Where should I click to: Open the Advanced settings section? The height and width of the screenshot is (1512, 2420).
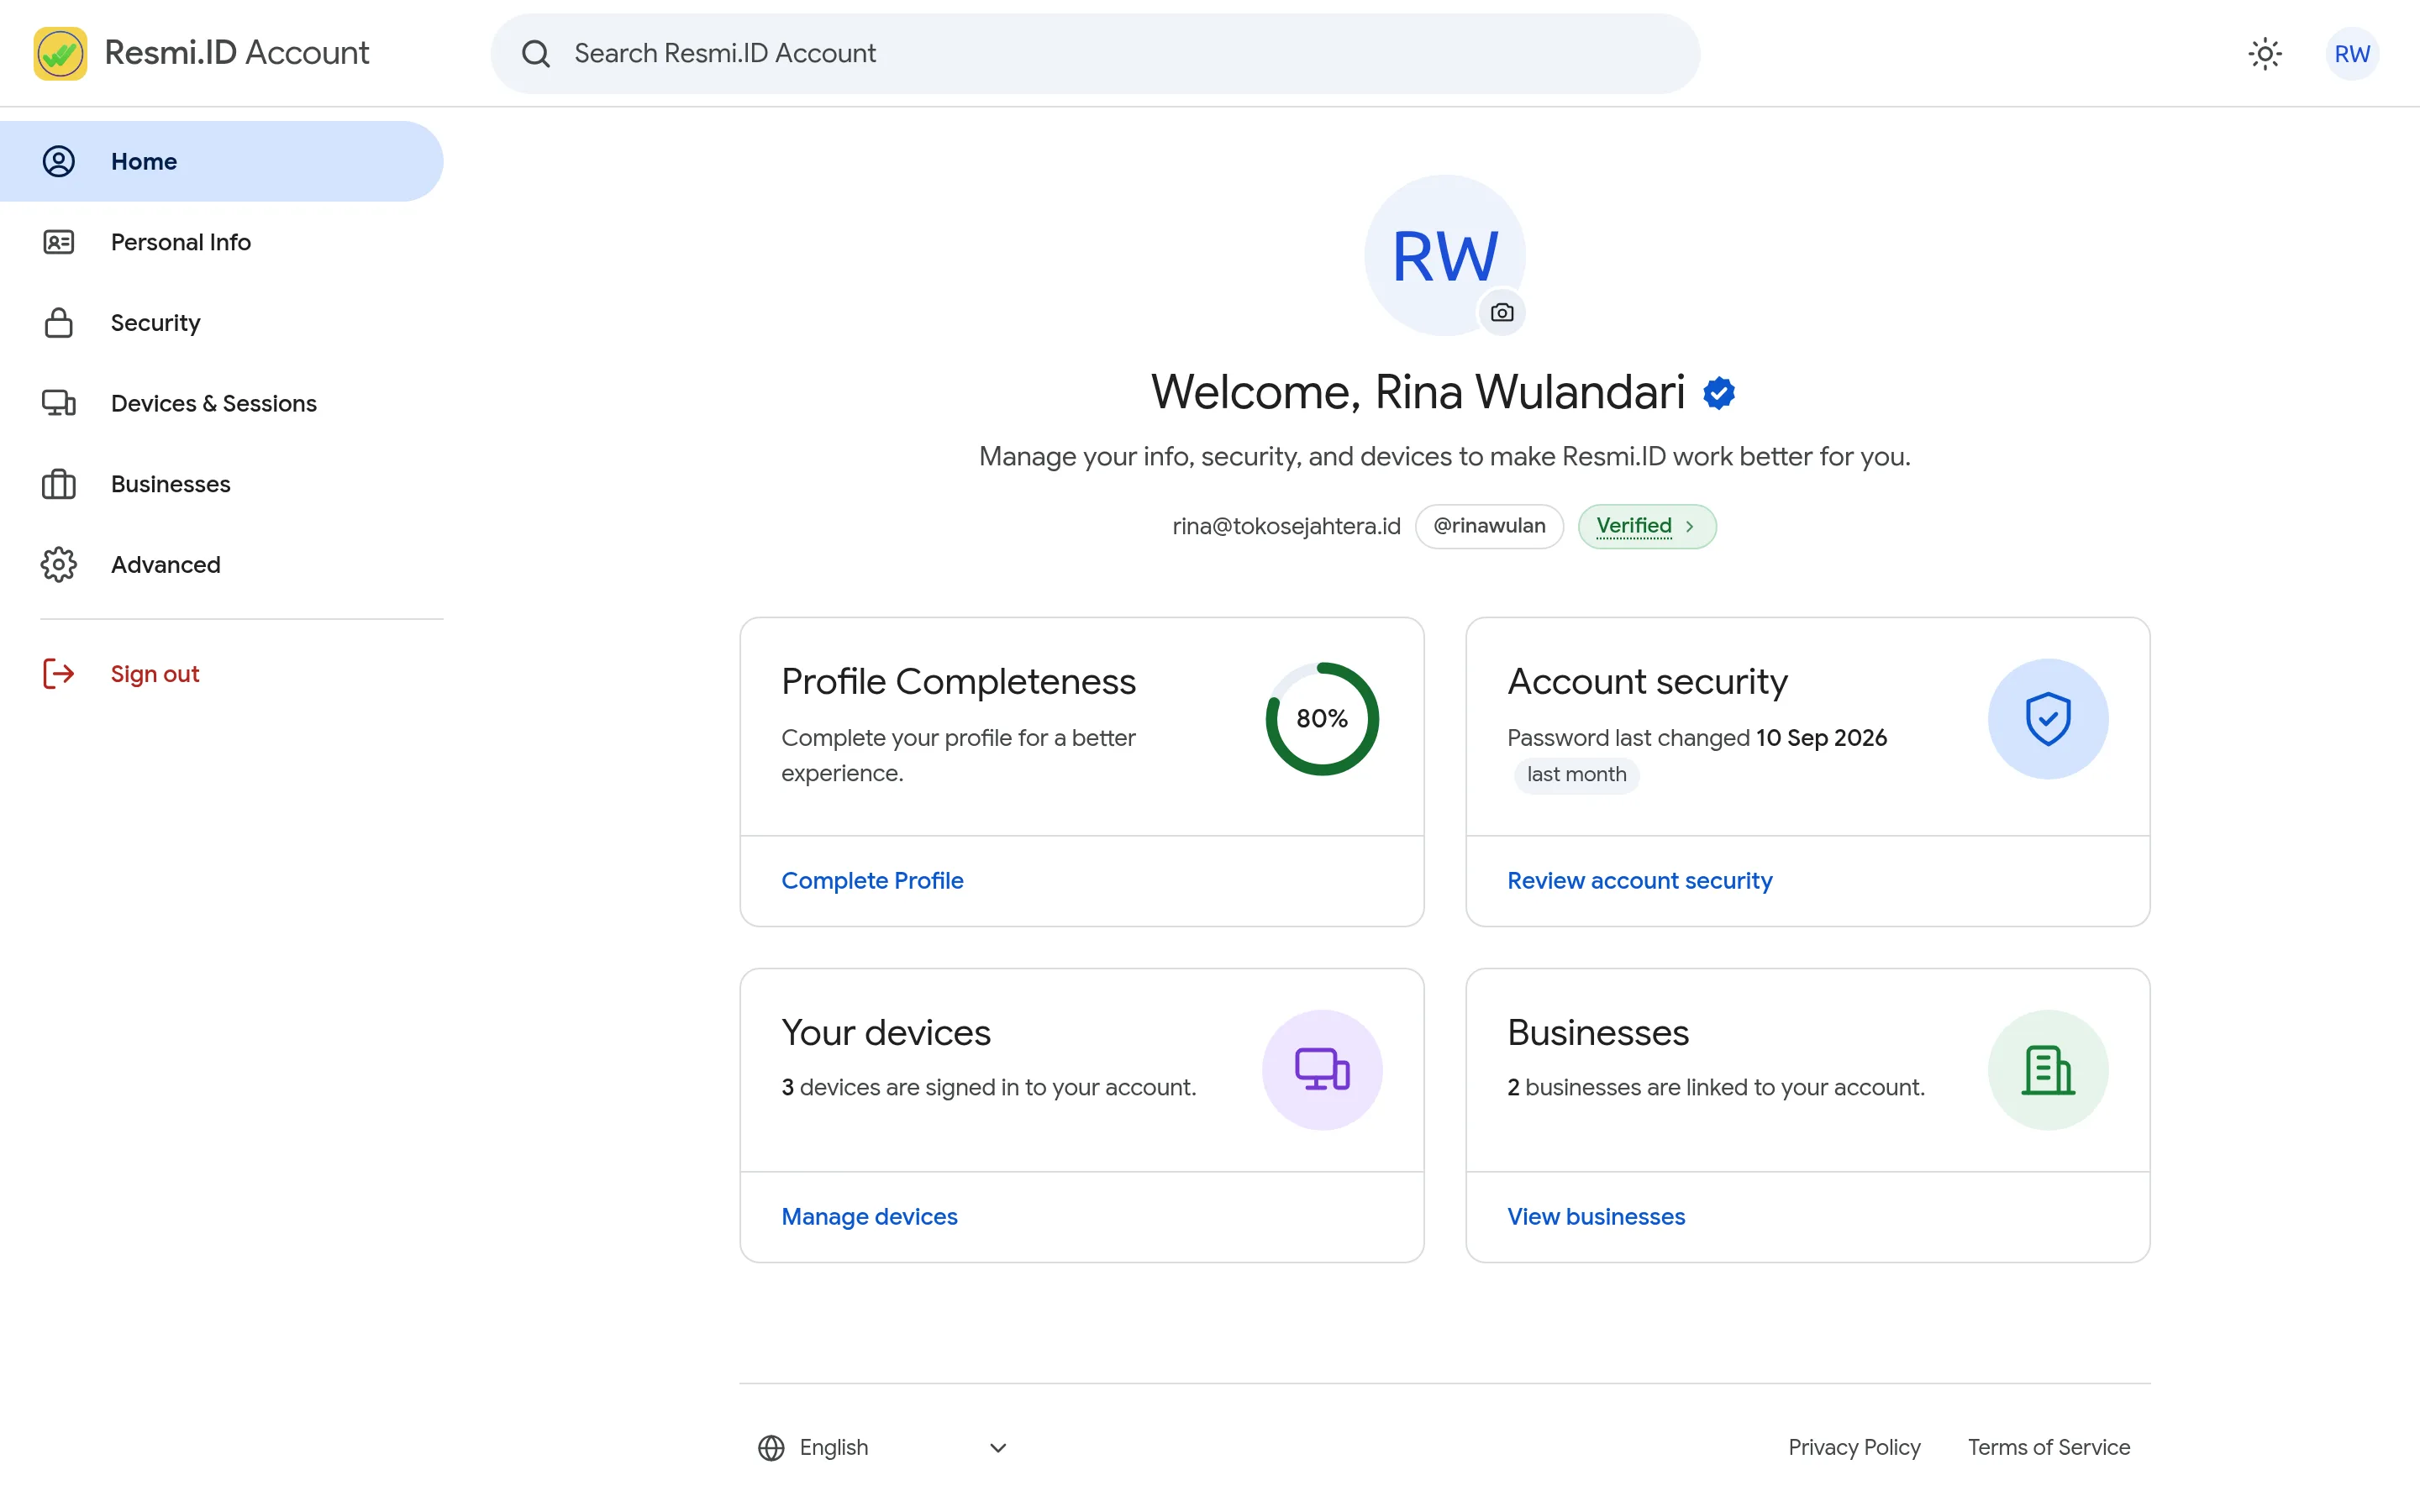[x=221, y=564]
